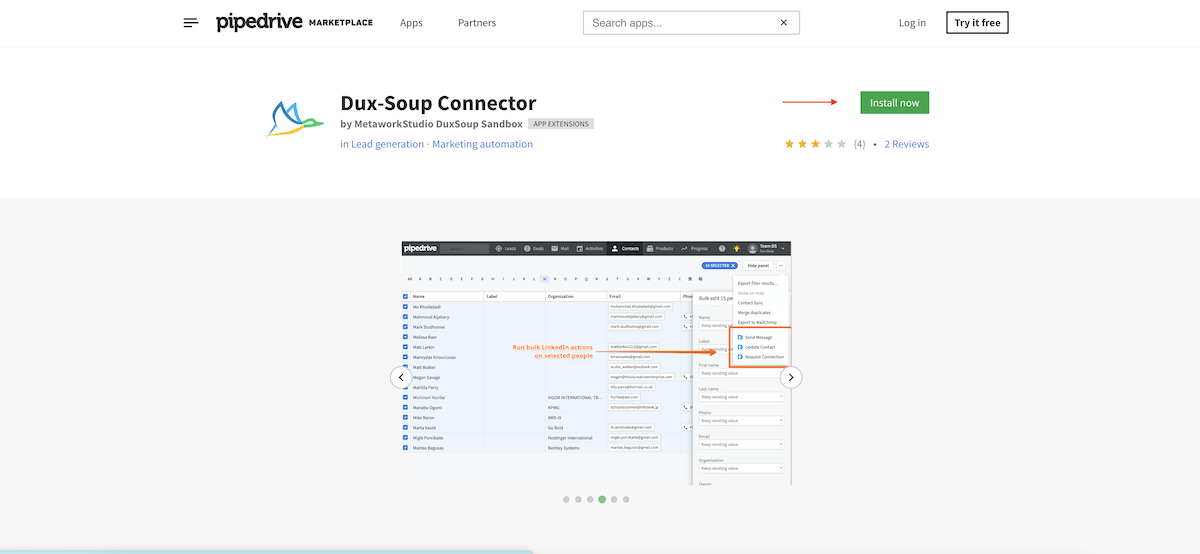Viewport: 1200px width, 554px height.
Task: Click the star rating display
Action: point(816,144)
